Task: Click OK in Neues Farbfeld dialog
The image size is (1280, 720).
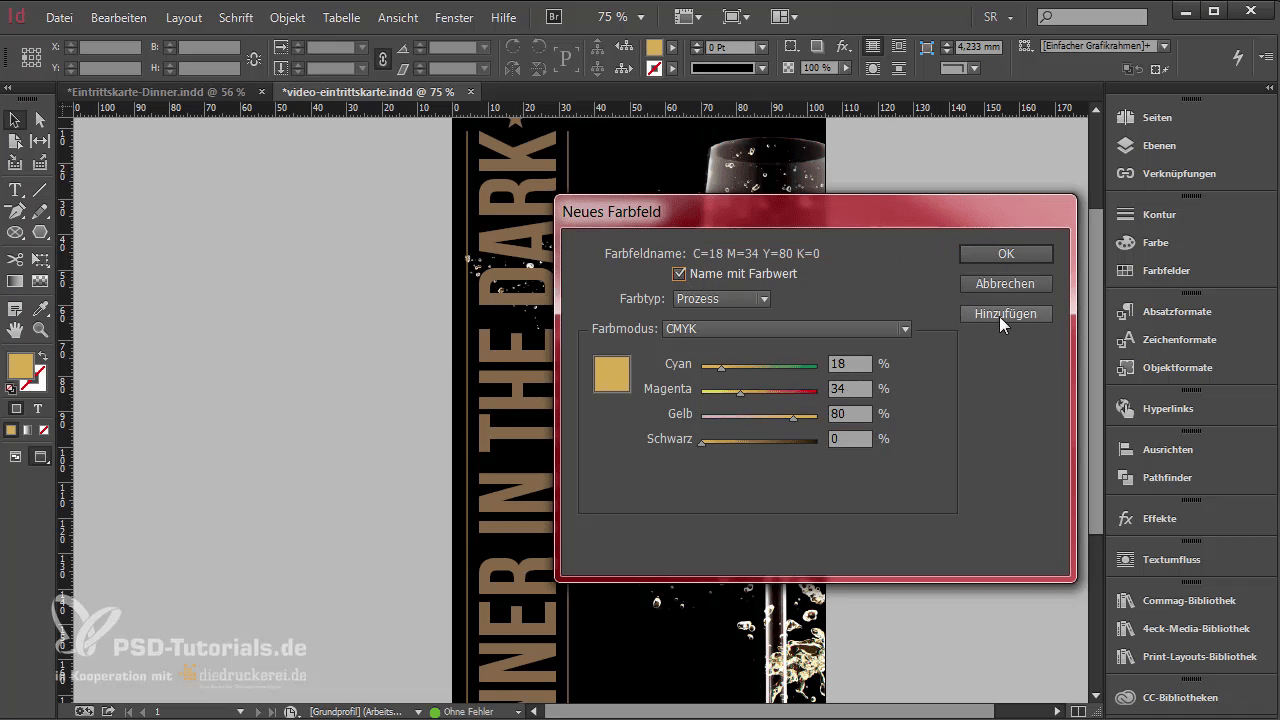Action: click(1006, 254)
